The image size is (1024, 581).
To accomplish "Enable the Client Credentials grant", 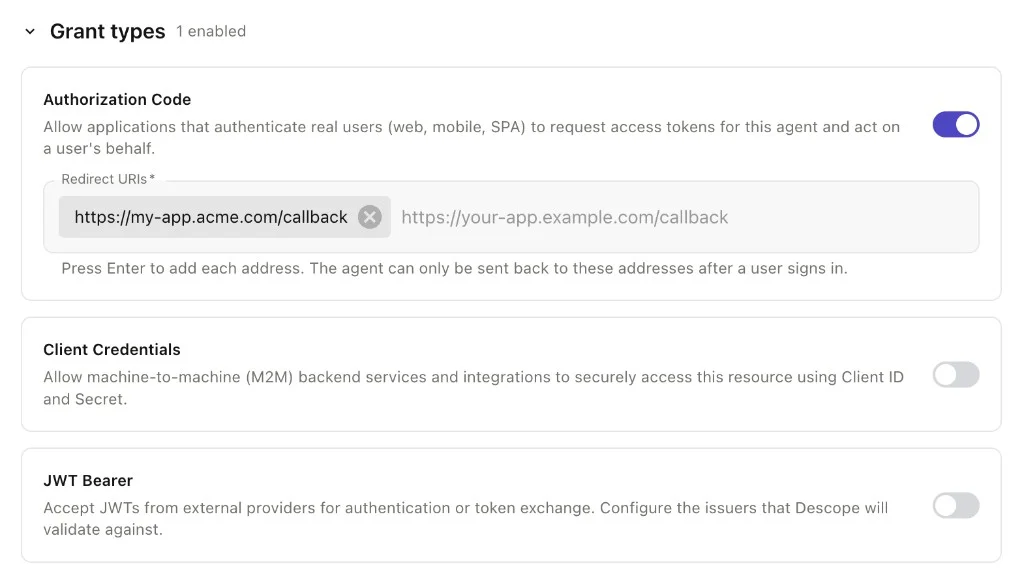I will [x=955, y=375].
